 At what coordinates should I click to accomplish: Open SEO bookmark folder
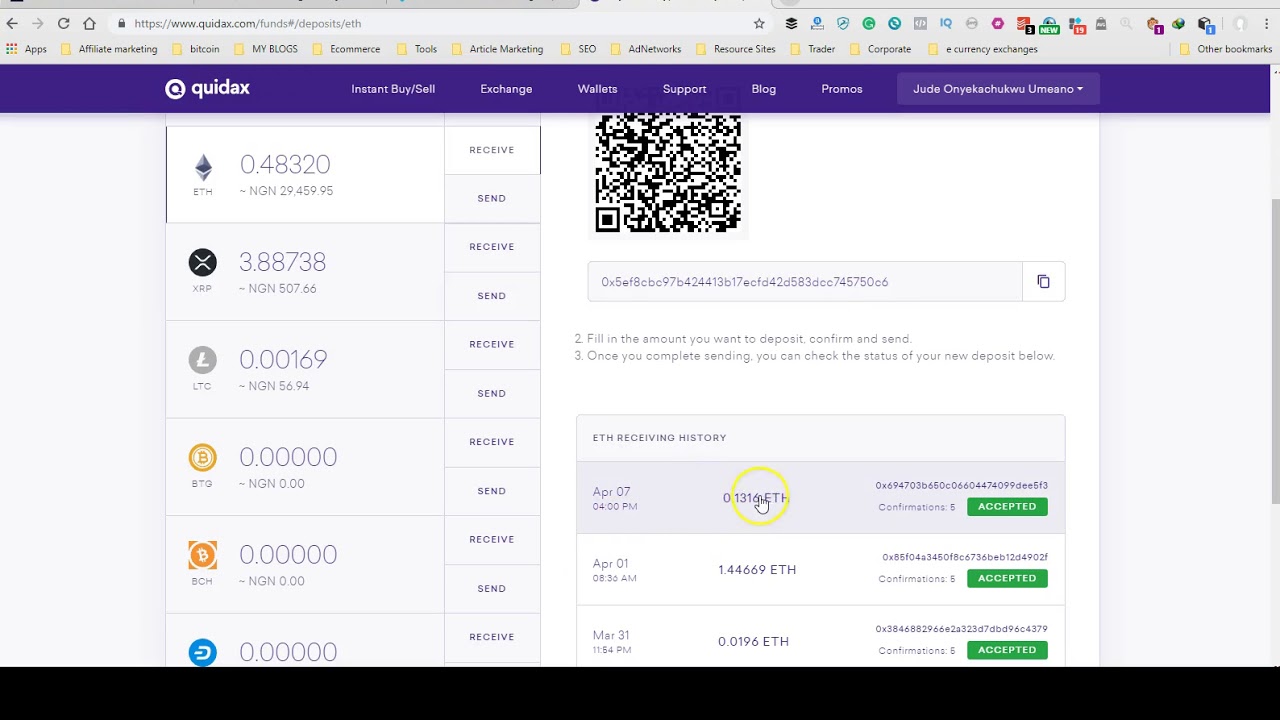[578, 49]
